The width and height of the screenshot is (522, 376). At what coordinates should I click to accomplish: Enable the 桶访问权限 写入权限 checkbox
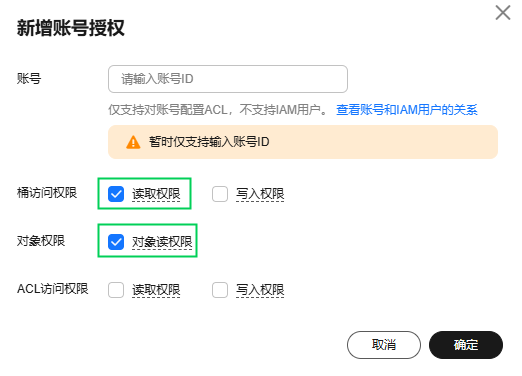(220, 194)
